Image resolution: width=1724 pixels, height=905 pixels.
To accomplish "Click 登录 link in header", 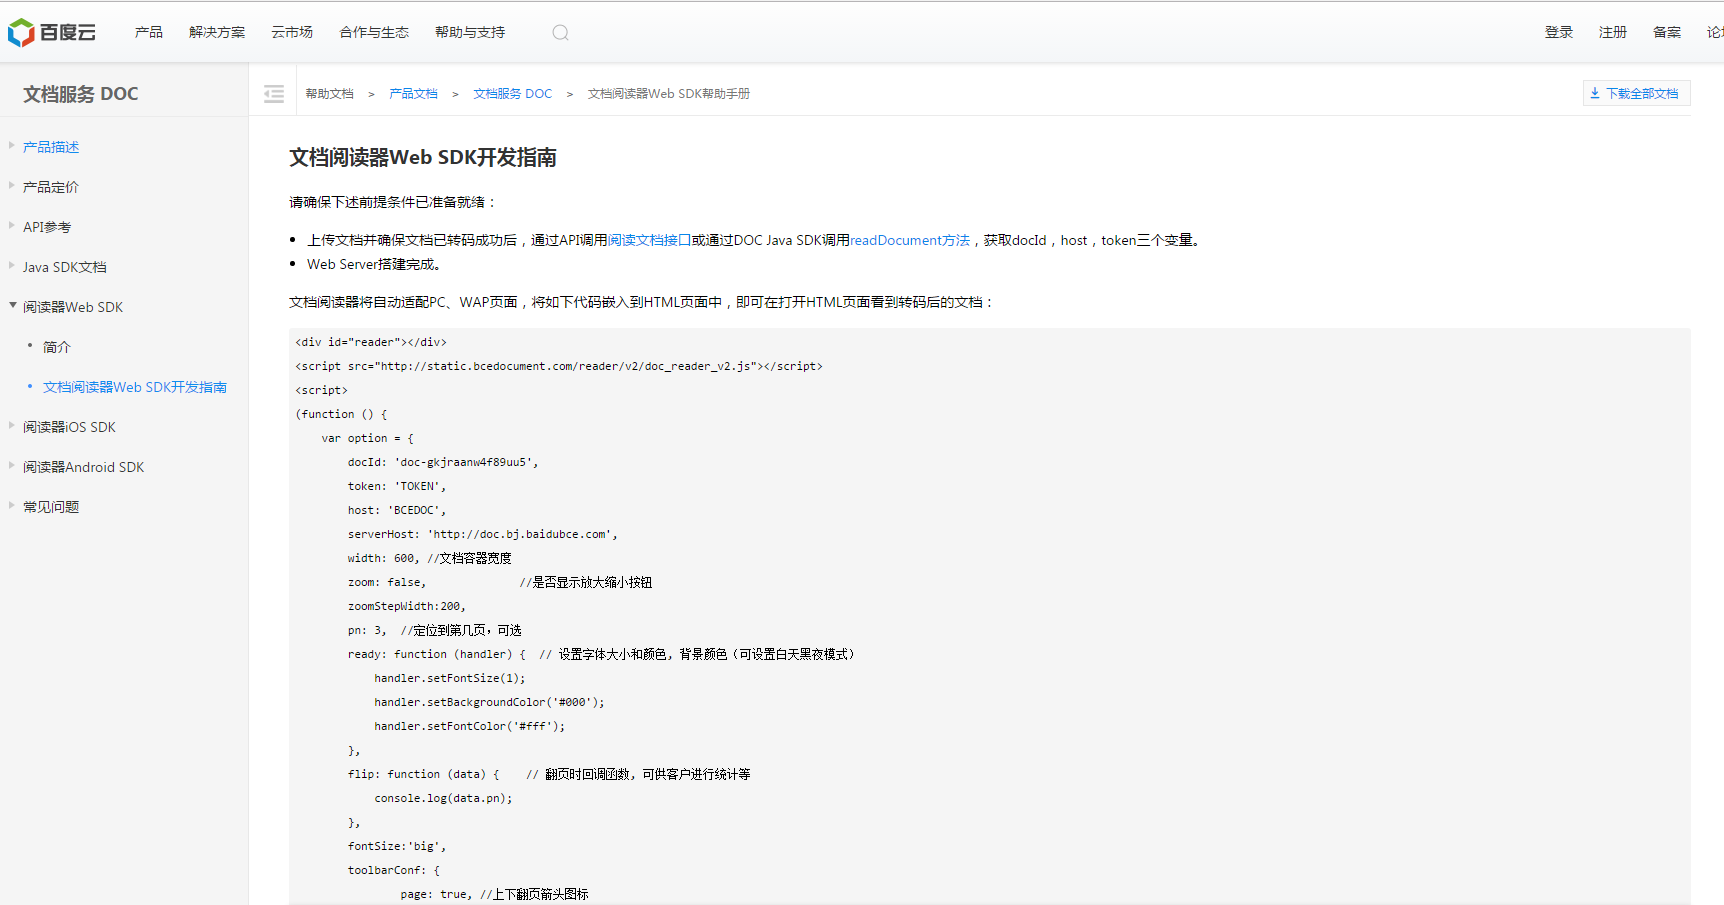I will point(1559,32).
